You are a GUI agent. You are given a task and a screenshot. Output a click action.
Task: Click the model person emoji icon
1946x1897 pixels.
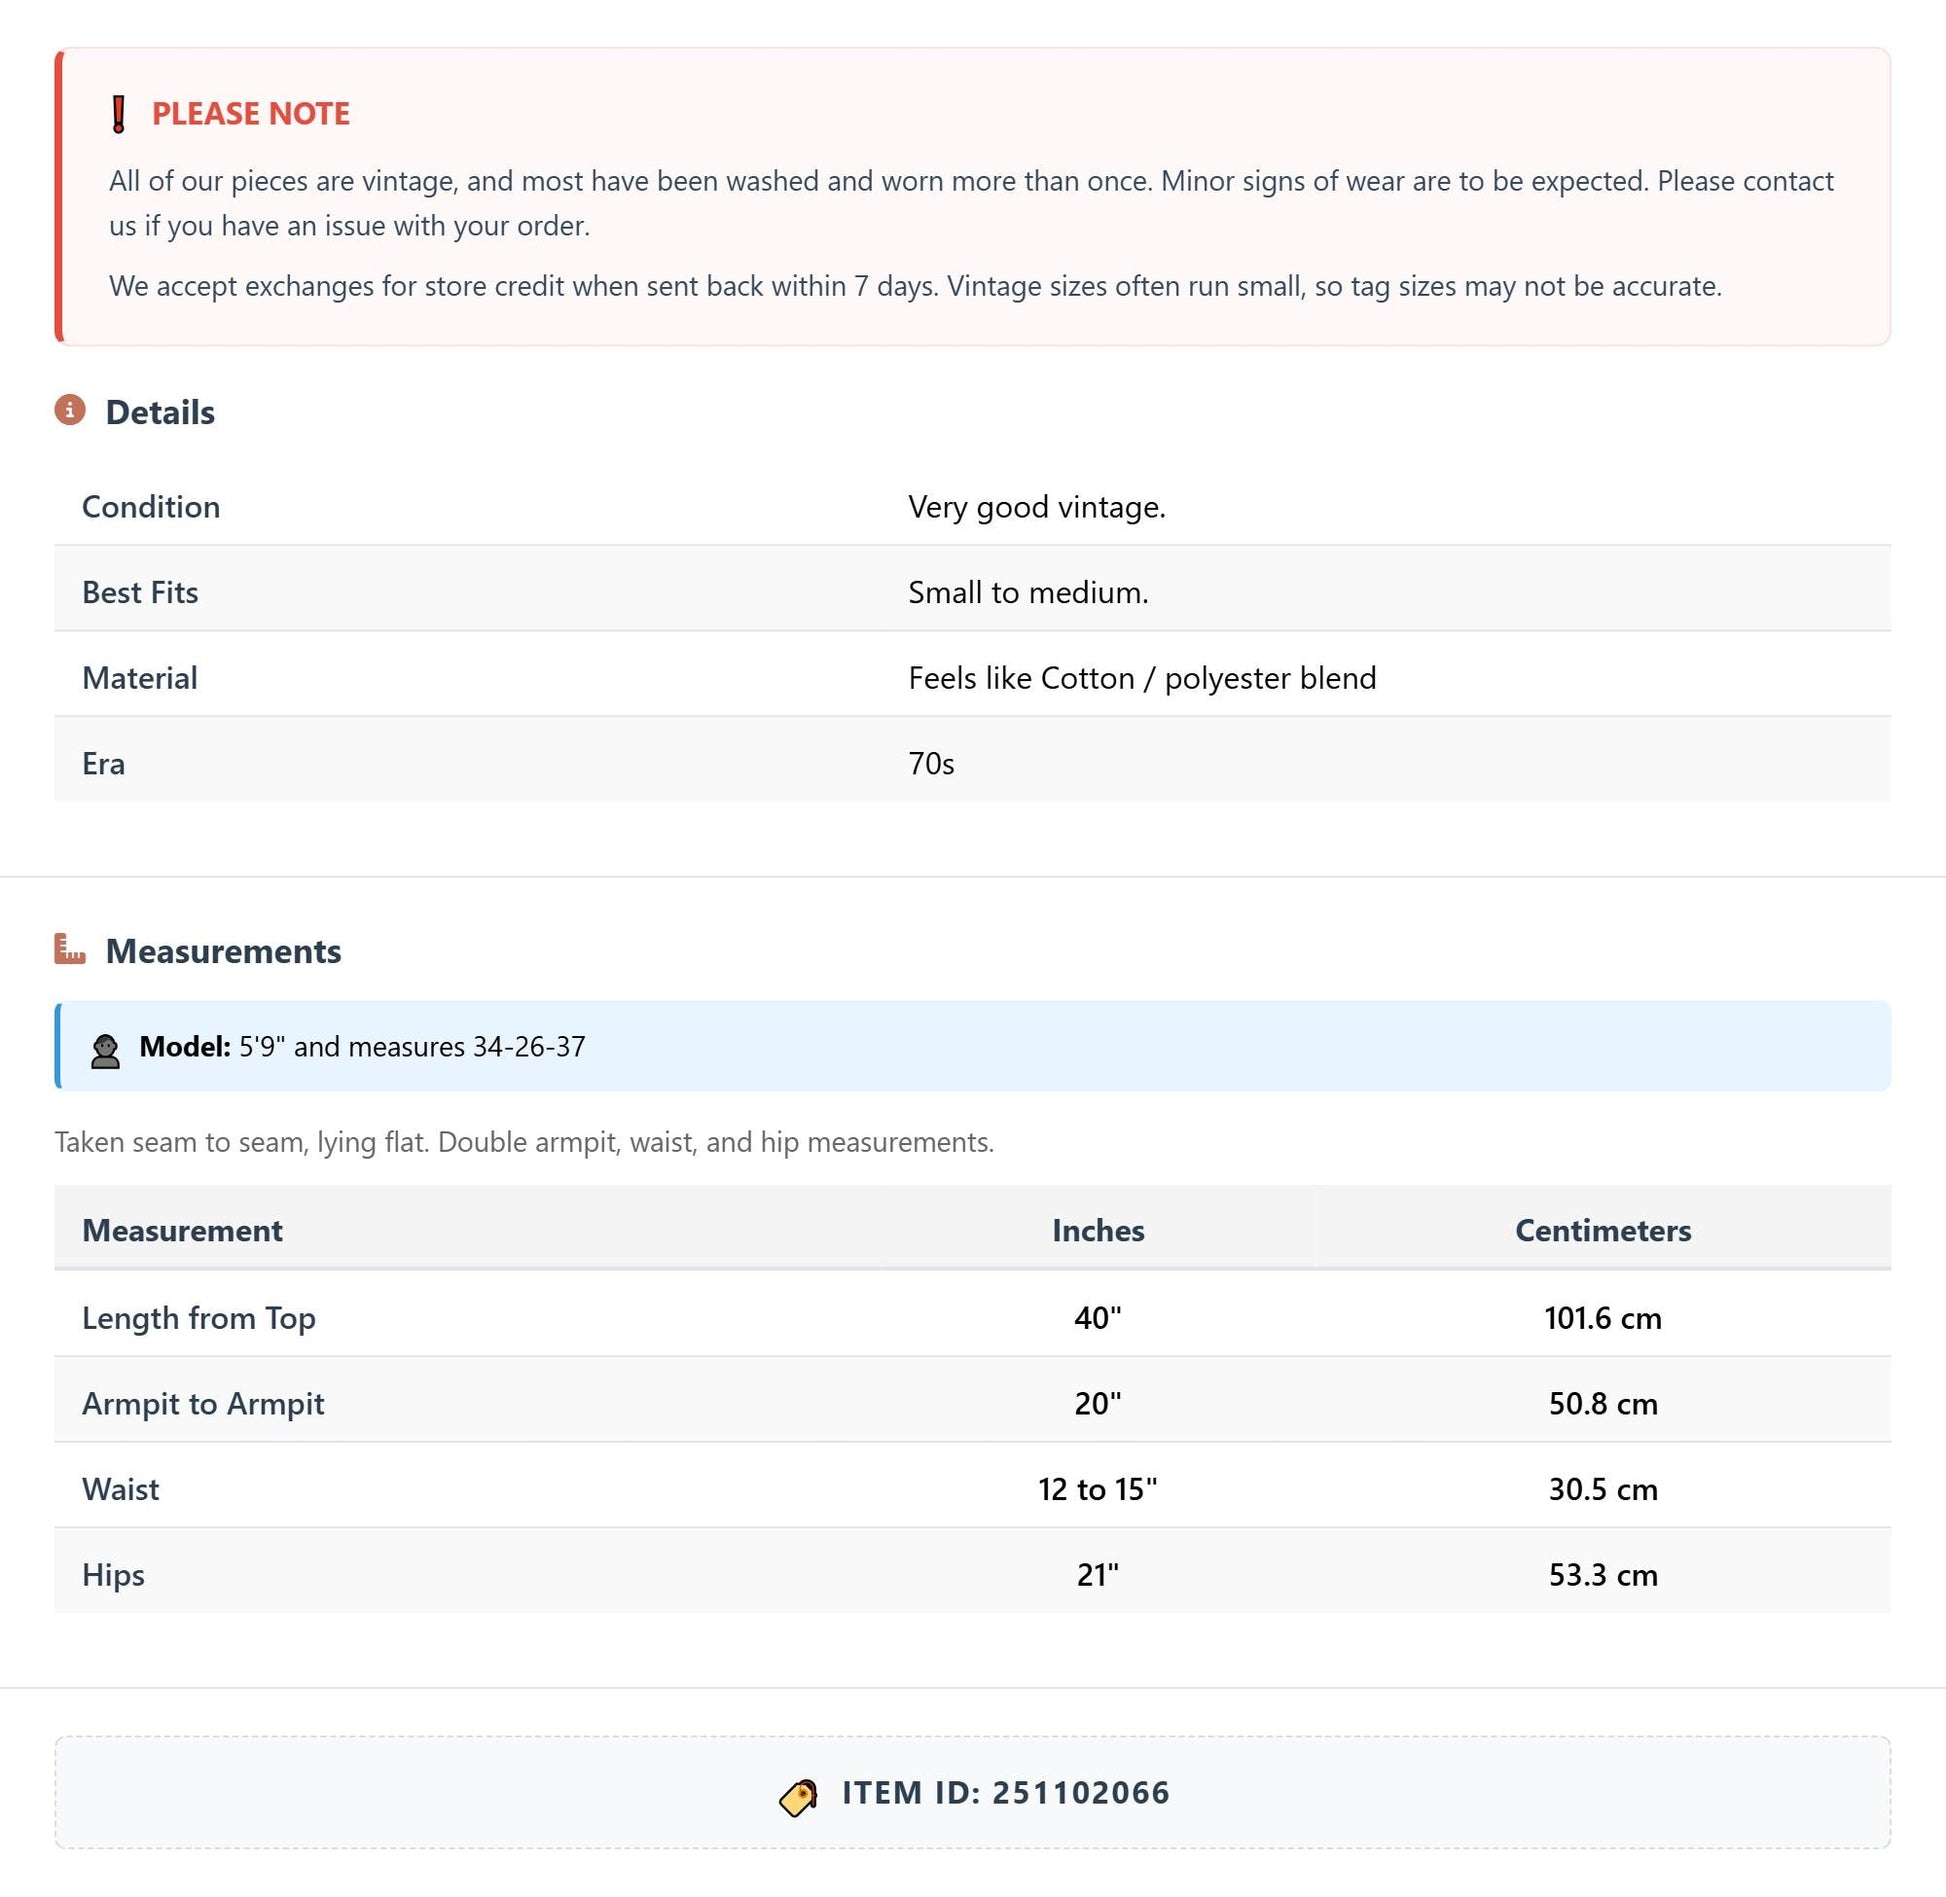pyautogui.click(x=105, y=1051)
